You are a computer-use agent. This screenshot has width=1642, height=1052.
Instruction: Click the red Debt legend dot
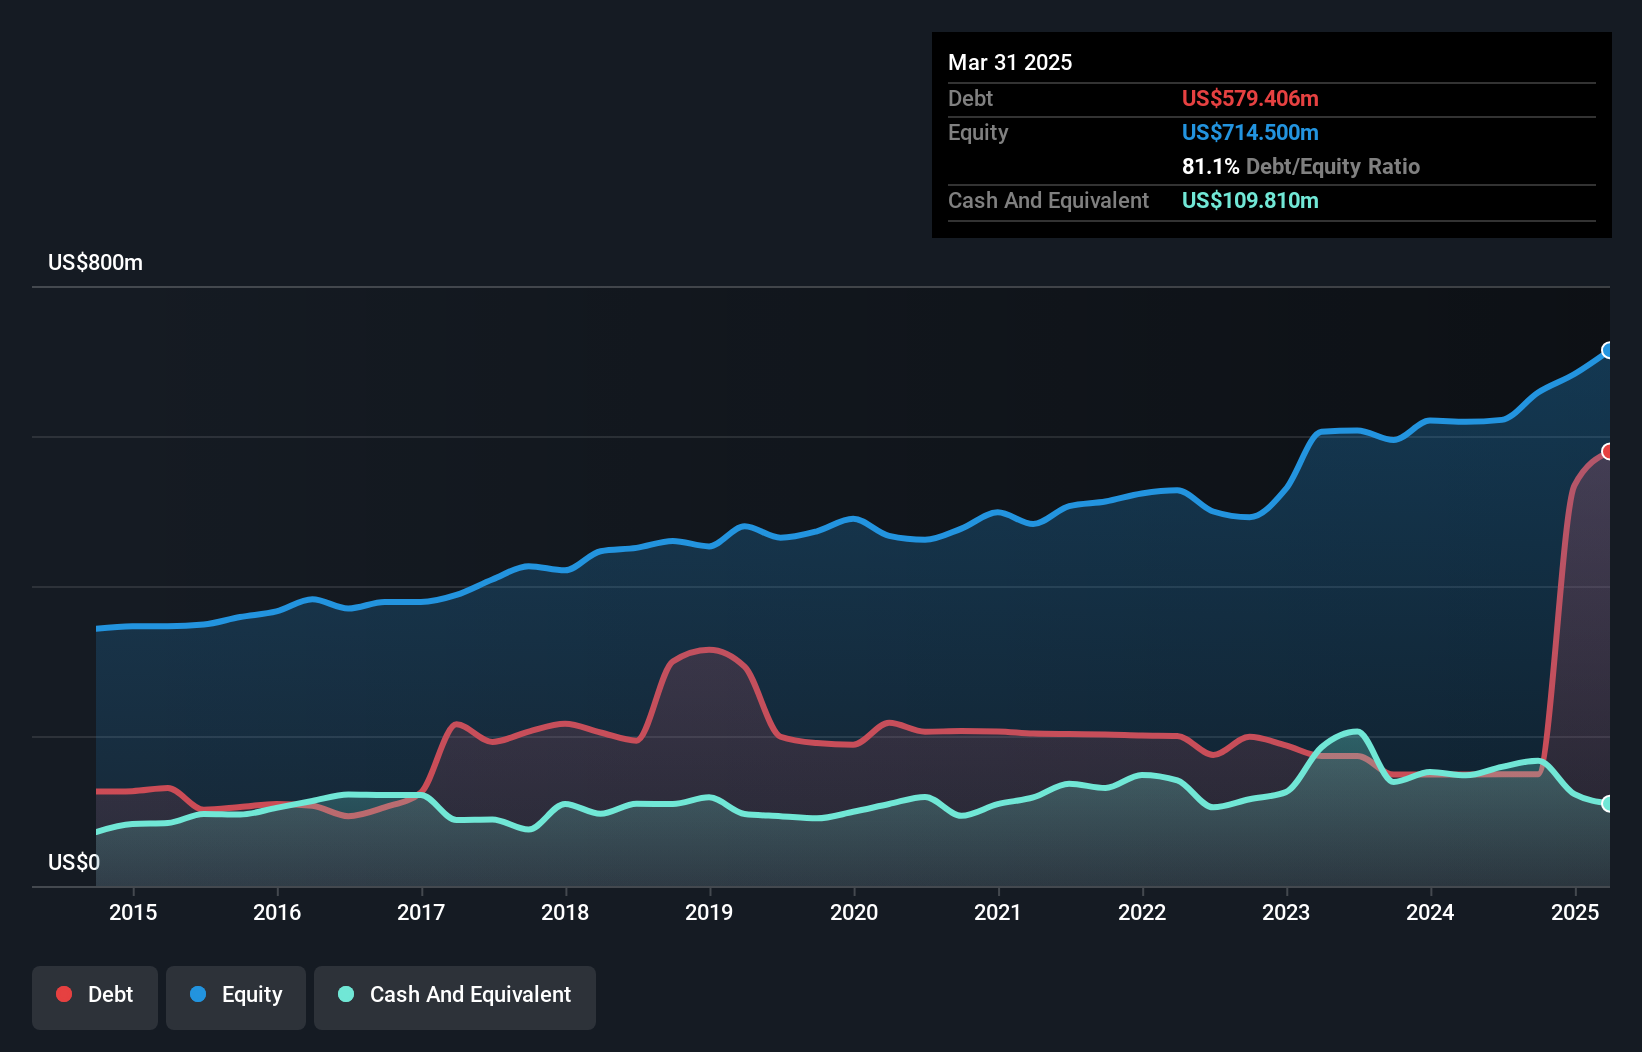[x=62, y=994]
